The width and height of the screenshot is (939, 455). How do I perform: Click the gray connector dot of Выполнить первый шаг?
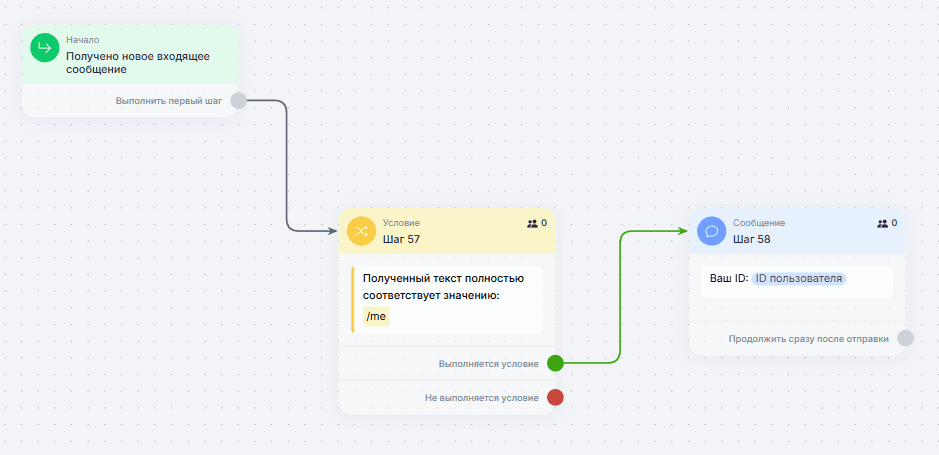(238, 101)
